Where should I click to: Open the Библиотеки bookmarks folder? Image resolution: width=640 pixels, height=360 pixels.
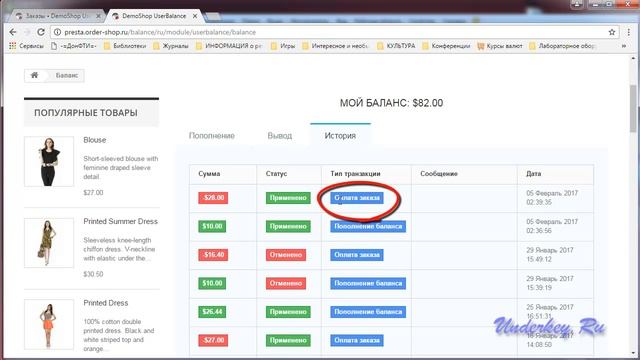125,46
